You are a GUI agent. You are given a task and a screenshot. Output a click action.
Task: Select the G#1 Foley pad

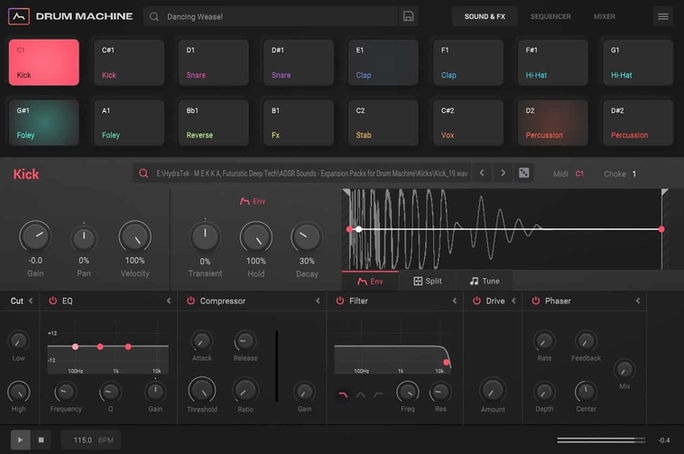tap(44, 123)
